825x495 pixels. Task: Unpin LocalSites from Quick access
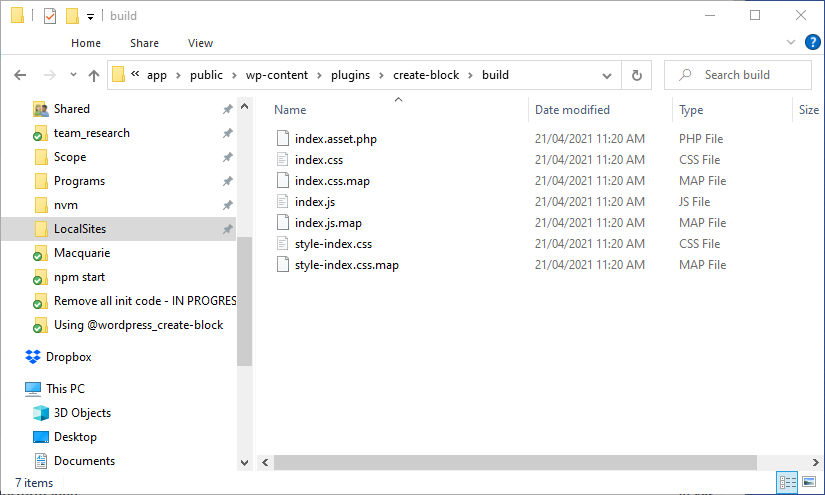pyautogui.click(x=228, y=229)
